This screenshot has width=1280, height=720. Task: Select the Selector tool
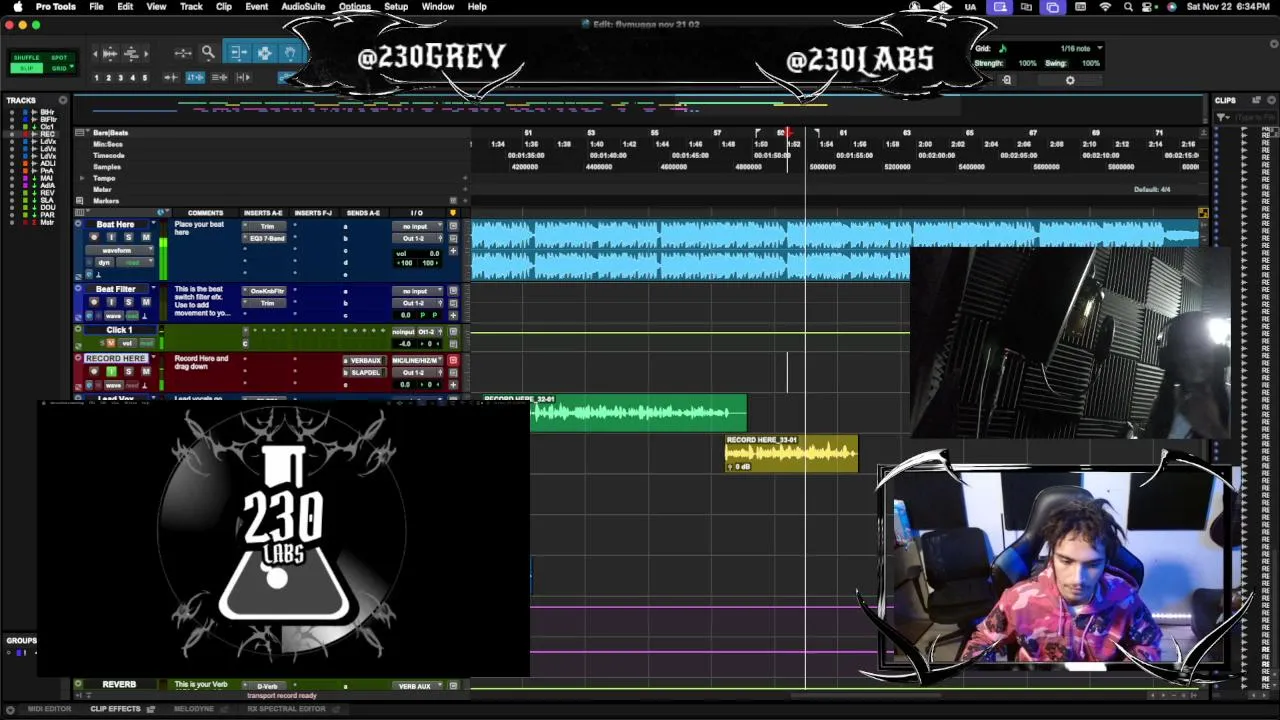264,53
